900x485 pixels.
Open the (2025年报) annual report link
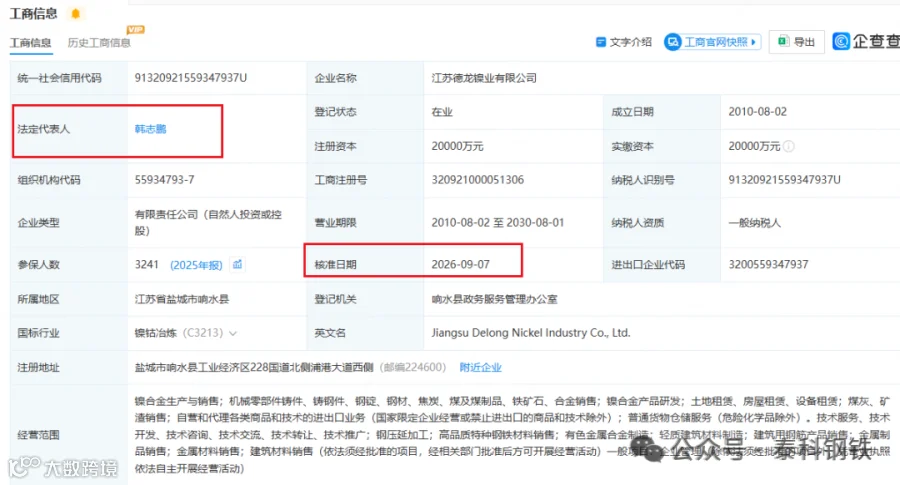196,265
